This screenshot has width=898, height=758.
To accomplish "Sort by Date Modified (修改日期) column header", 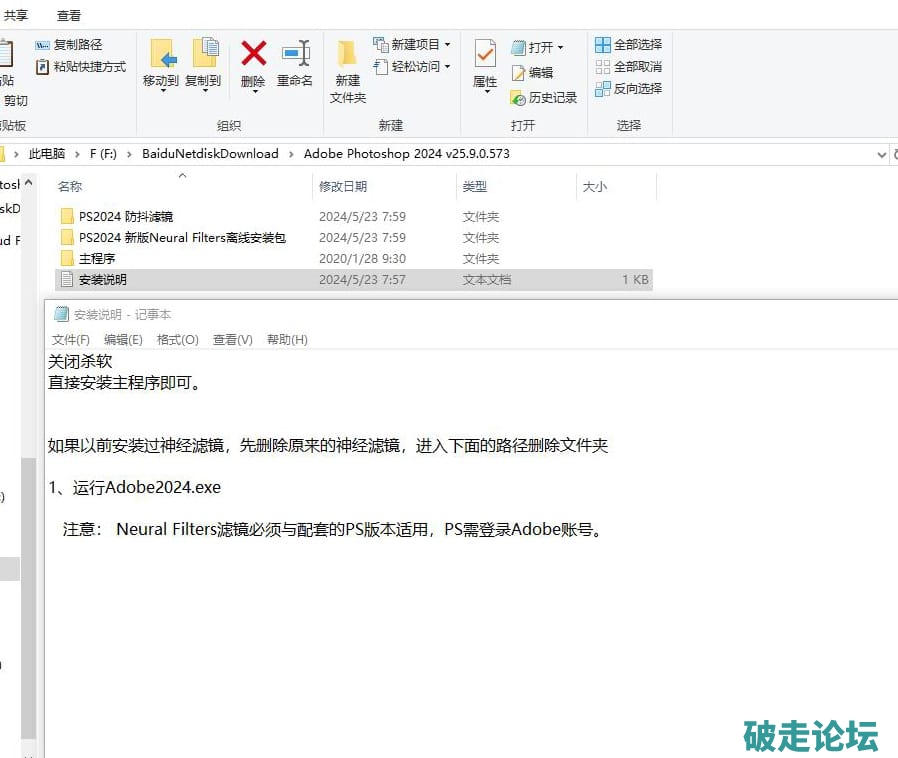I will point(343,187).
